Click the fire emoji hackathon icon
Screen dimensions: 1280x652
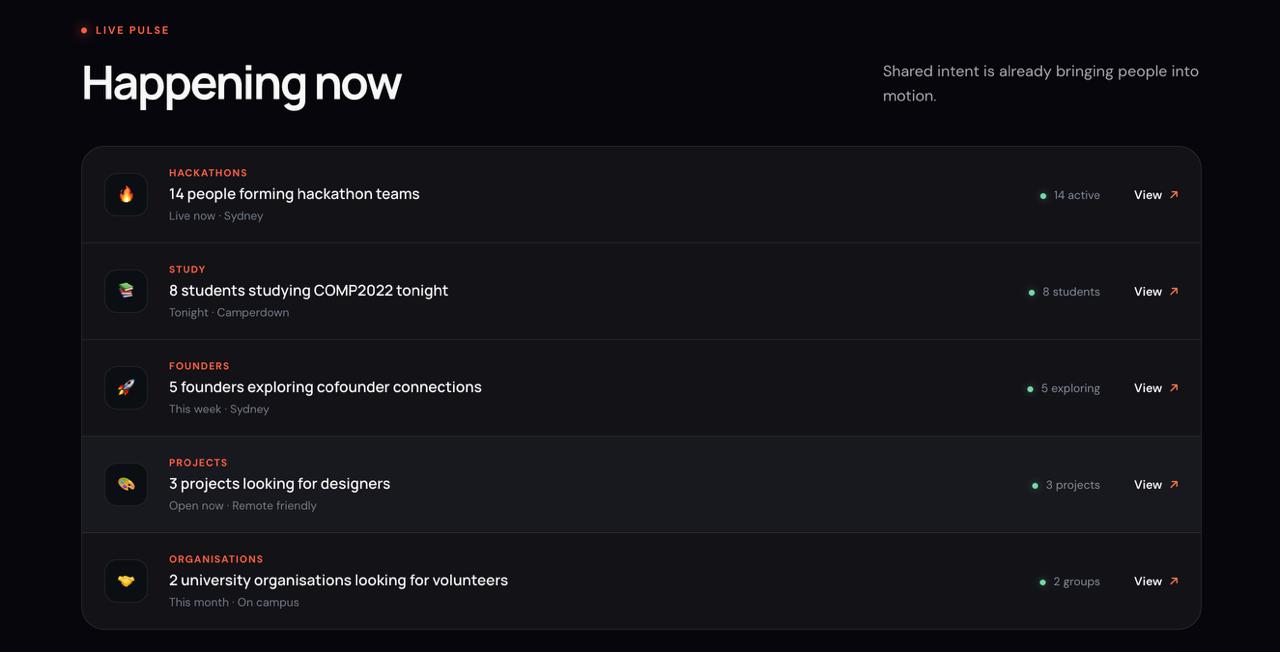coord(126,195)
